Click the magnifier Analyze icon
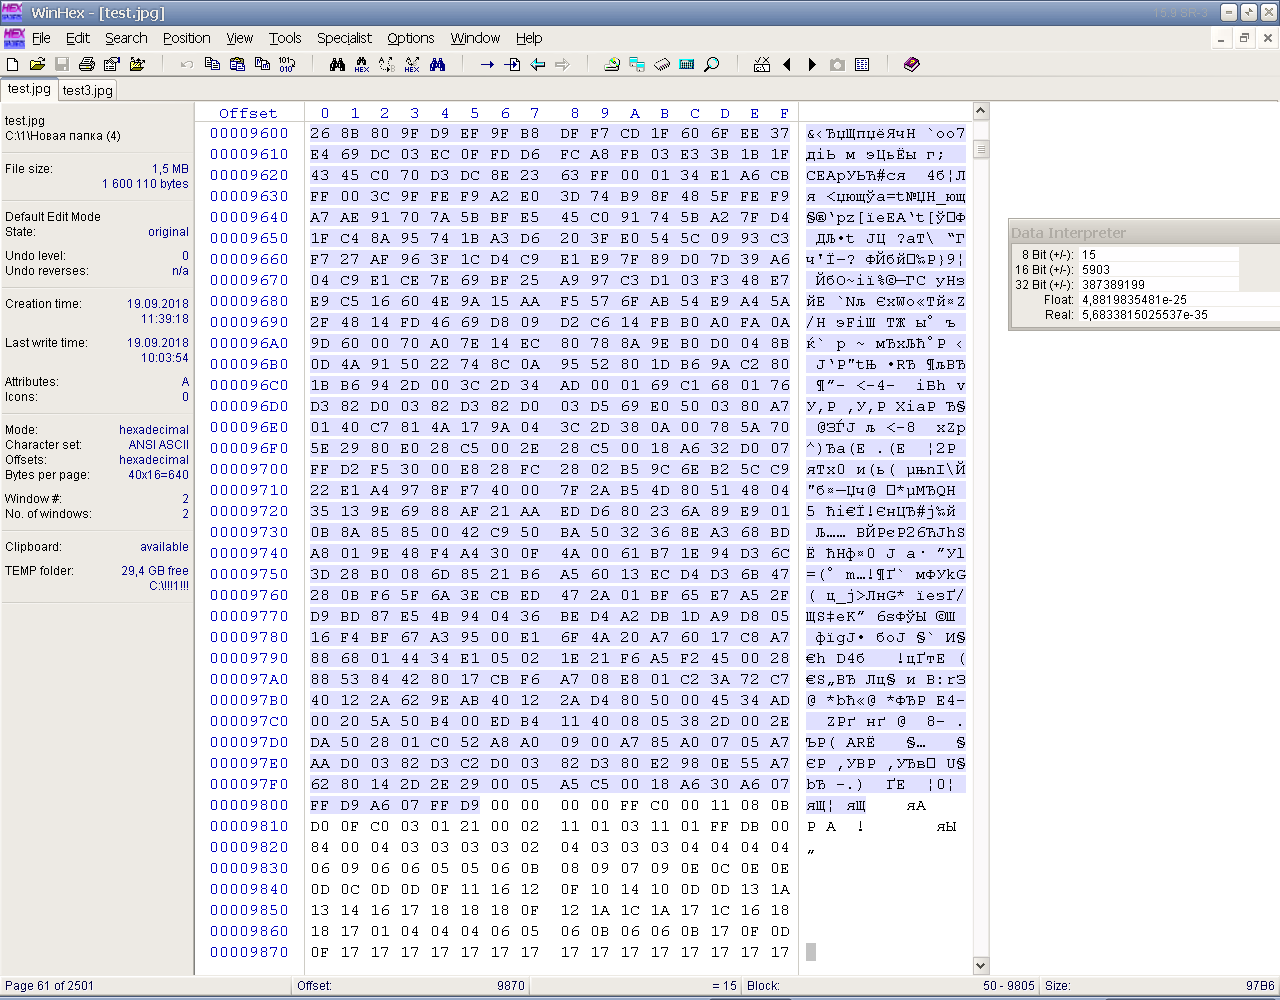The width and height of the screenshot is (1280, 1000). [x=712, y=64]
